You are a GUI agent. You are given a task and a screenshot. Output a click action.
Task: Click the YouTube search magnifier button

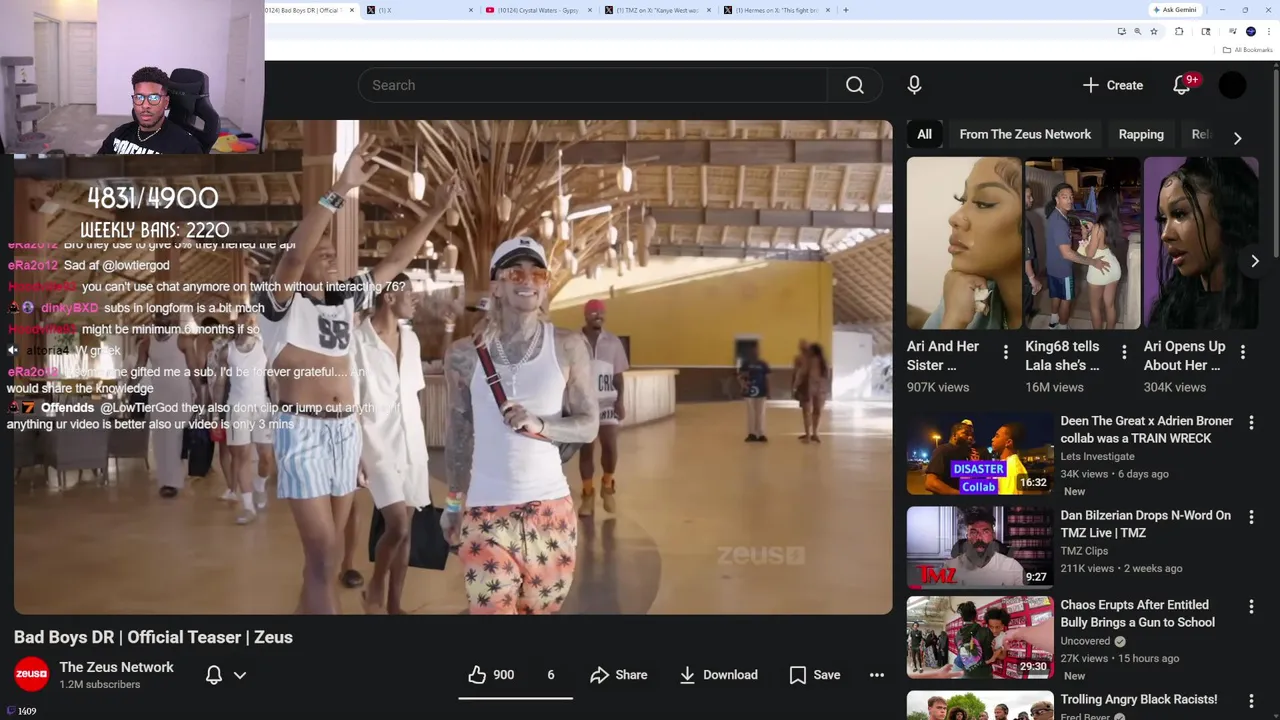pyautogui.click(x=854, y=85)
